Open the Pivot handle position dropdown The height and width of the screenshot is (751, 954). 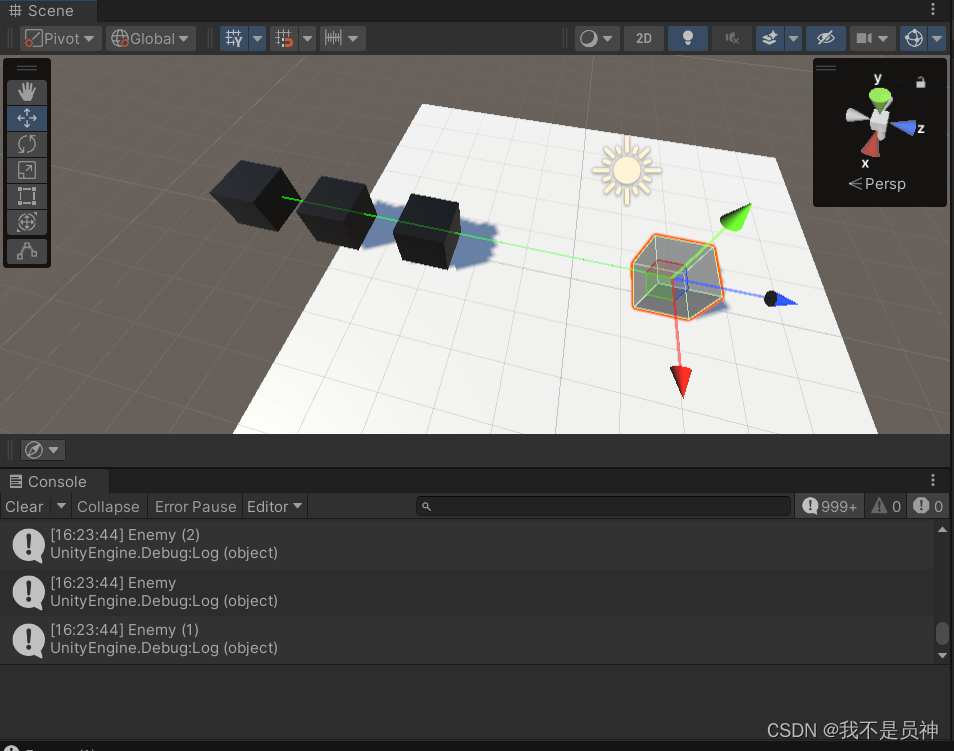coord(59,38)
